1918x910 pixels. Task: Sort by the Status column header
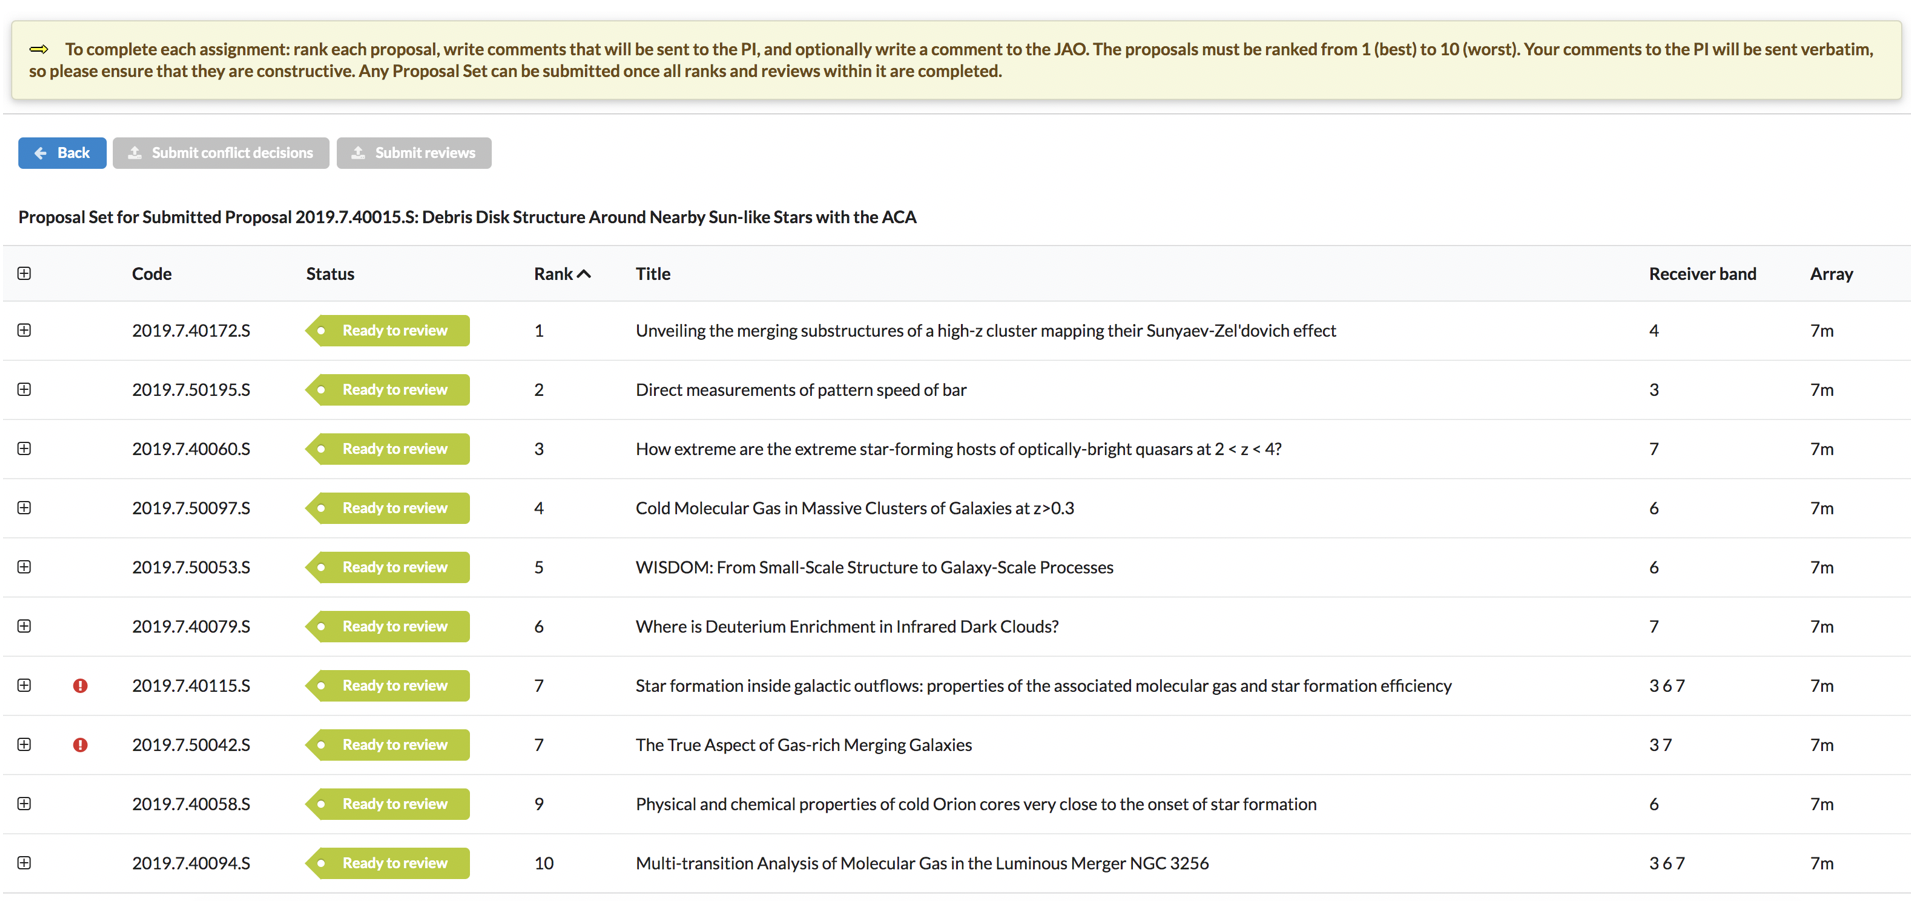coord(330,274)
